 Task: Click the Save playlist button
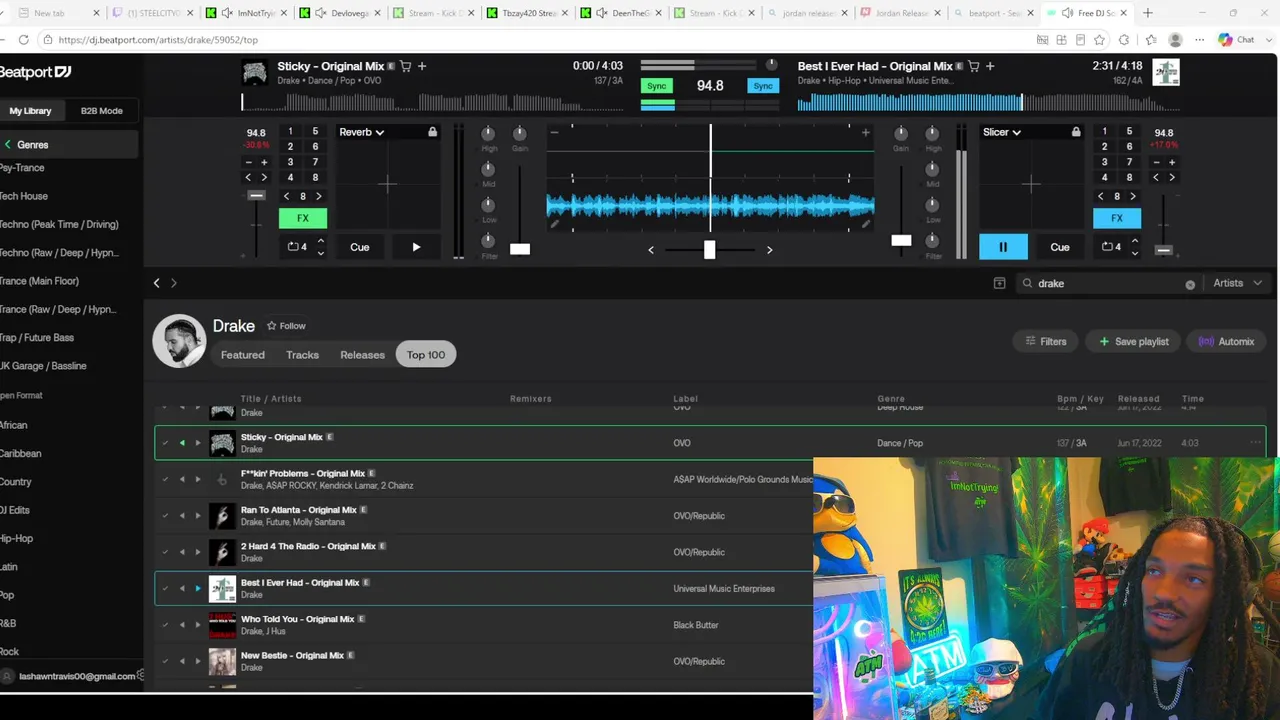tap(1134, 342)
